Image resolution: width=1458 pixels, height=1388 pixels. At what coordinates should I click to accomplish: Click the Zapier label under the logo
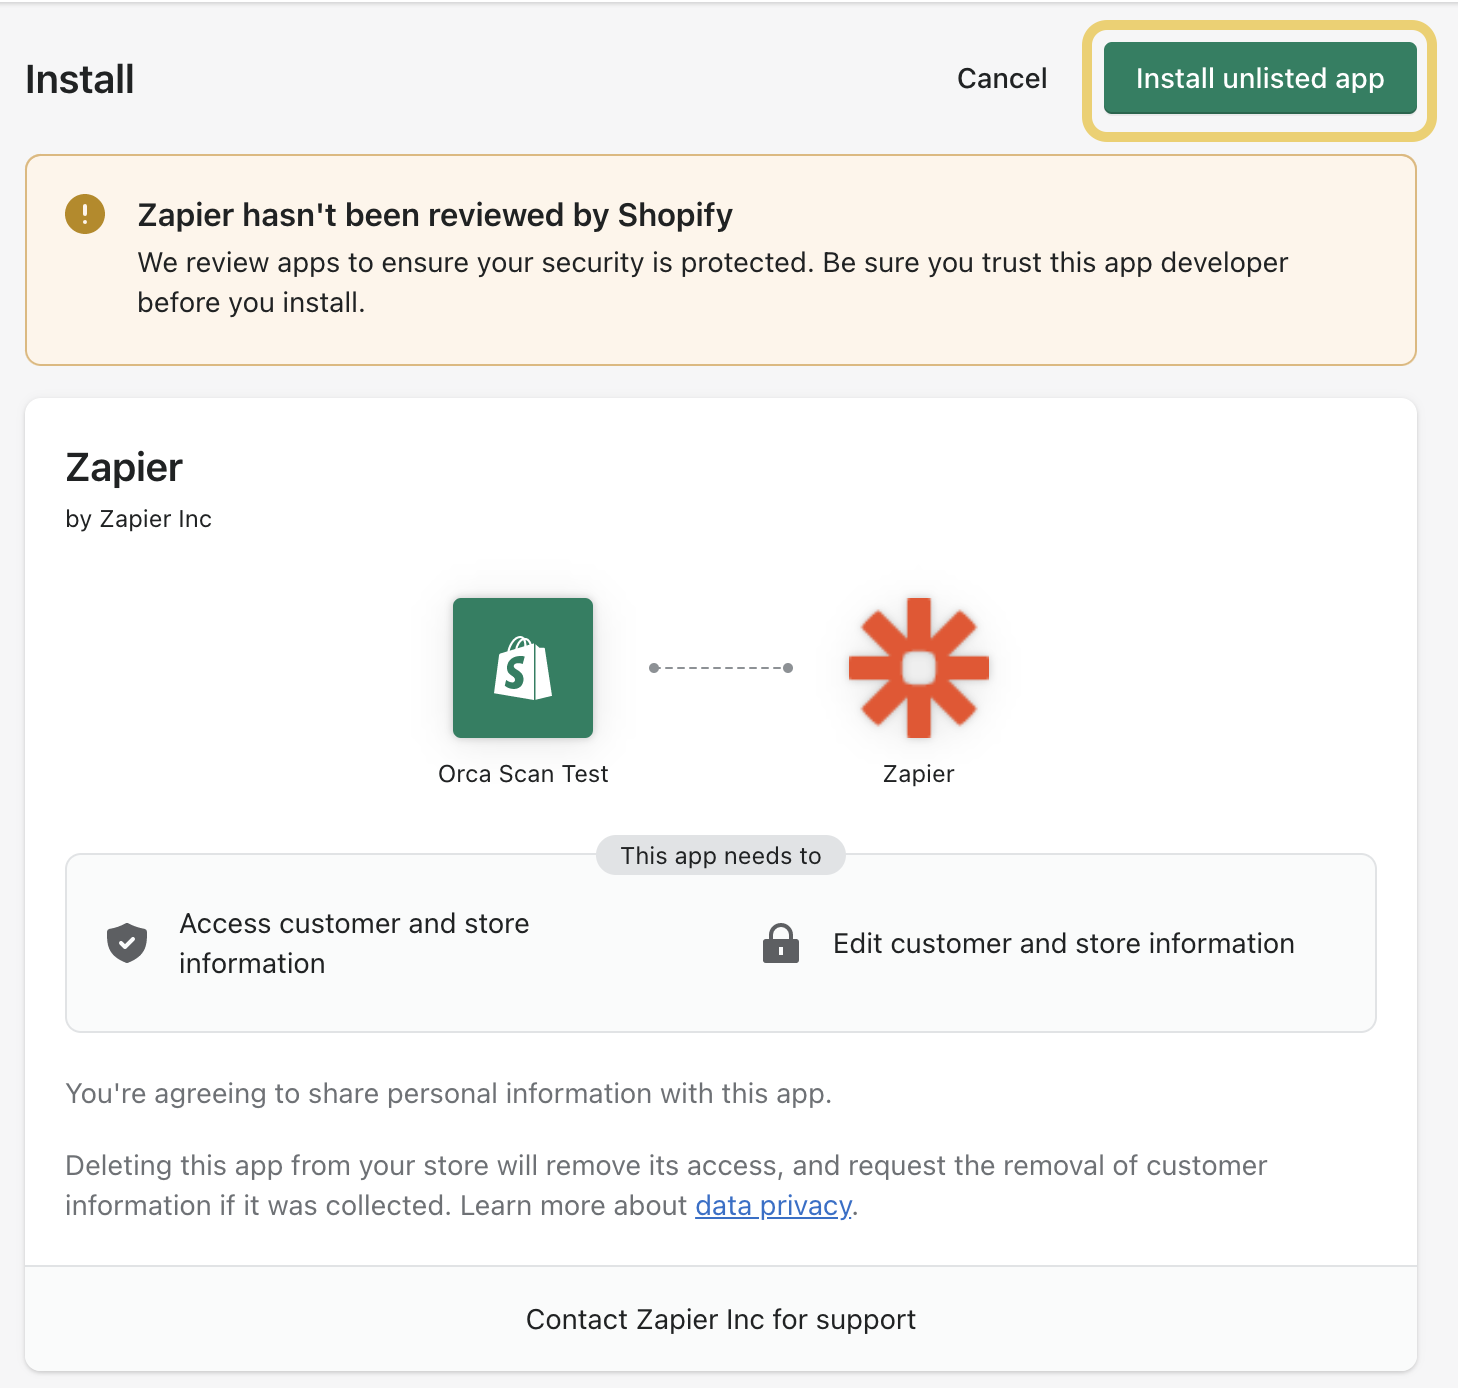tap(918, 774)
